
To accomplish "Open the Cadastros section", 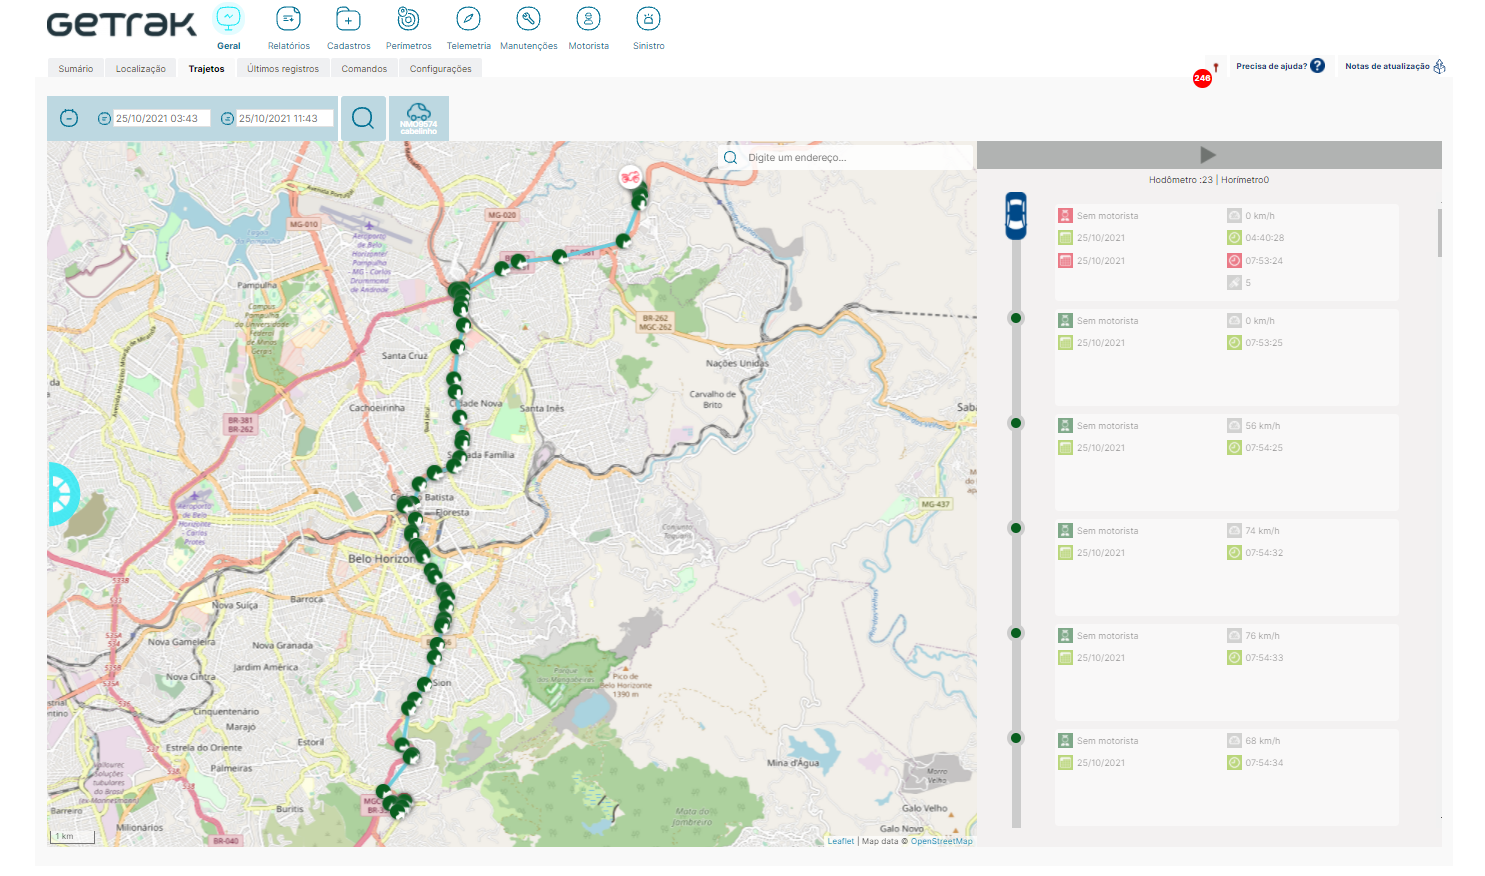I will click(x=348, y=19).
